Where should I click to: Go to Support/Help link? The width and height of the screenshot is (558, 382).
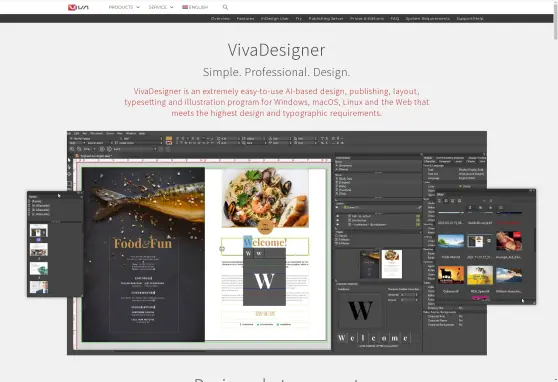click(470, 19)
